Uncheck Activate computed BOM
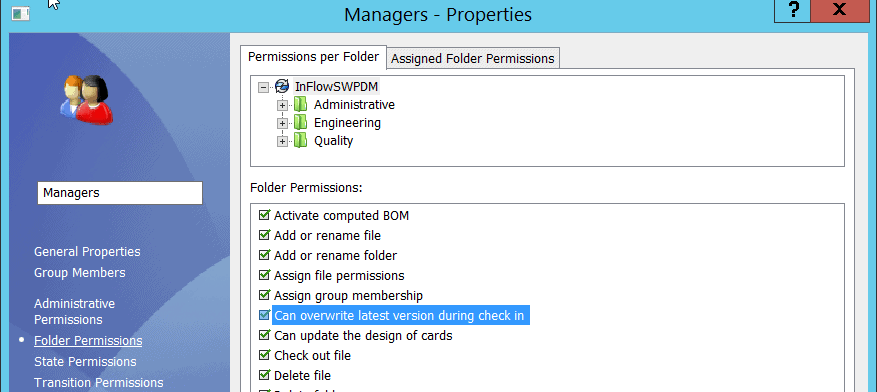 tap(265, 215)
